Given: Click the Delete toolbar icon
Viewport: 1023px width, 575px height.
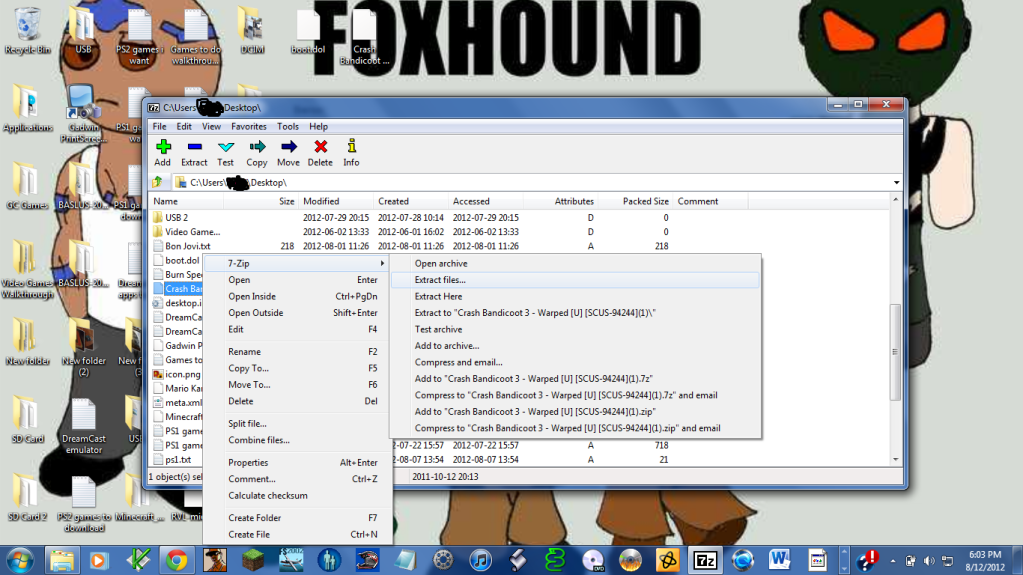Looking at the screenshot, I should pos(320,153).
